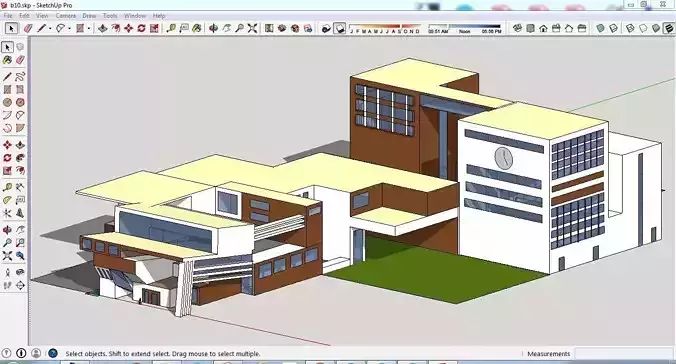Open the Shadow Settings icon
The image size is (676, 364).
(x=326, y=28)
